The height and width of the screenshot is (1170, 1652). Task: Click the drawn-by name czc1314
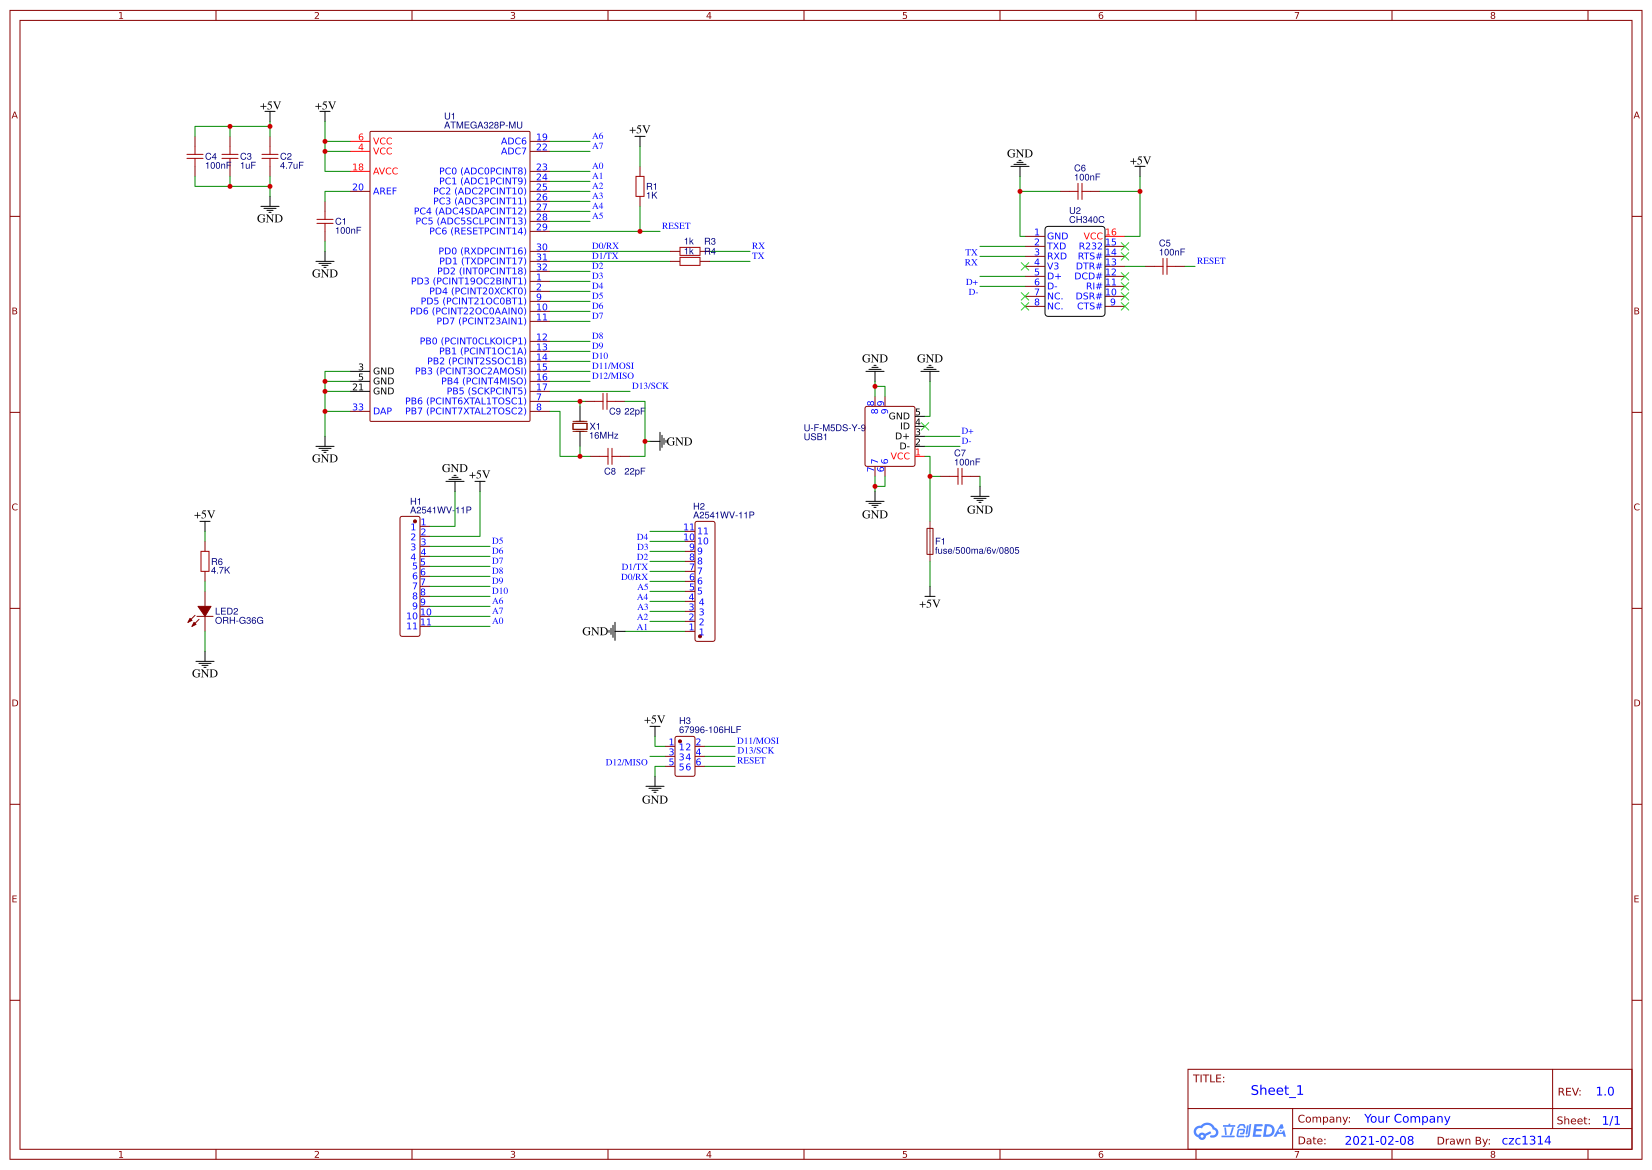1526,1141
